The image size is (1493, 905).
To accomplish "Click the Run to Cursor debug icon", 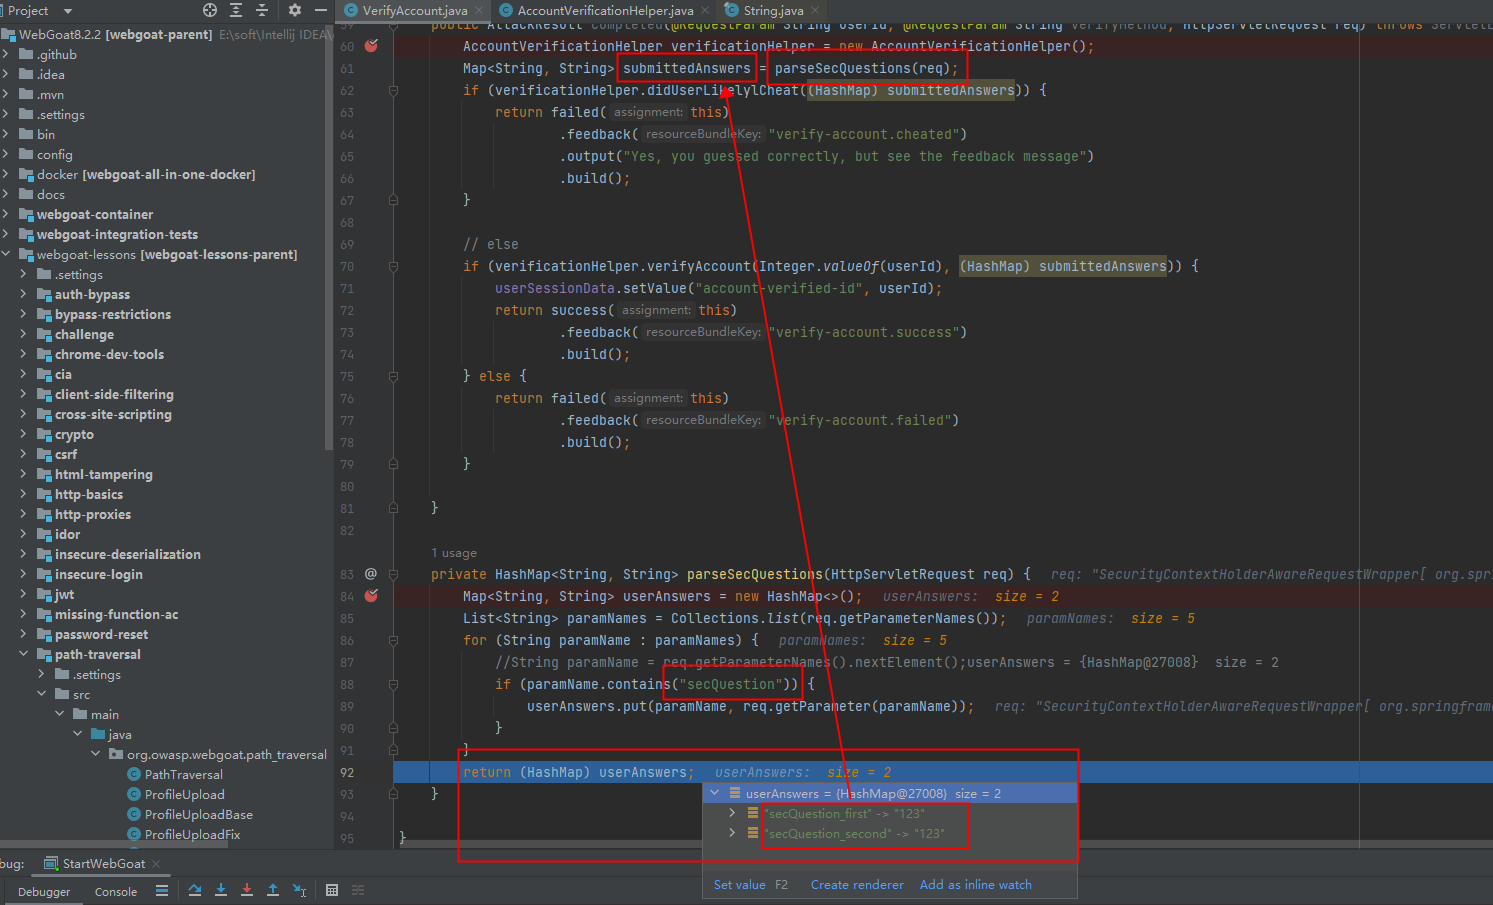I will [x=299, y=890].
